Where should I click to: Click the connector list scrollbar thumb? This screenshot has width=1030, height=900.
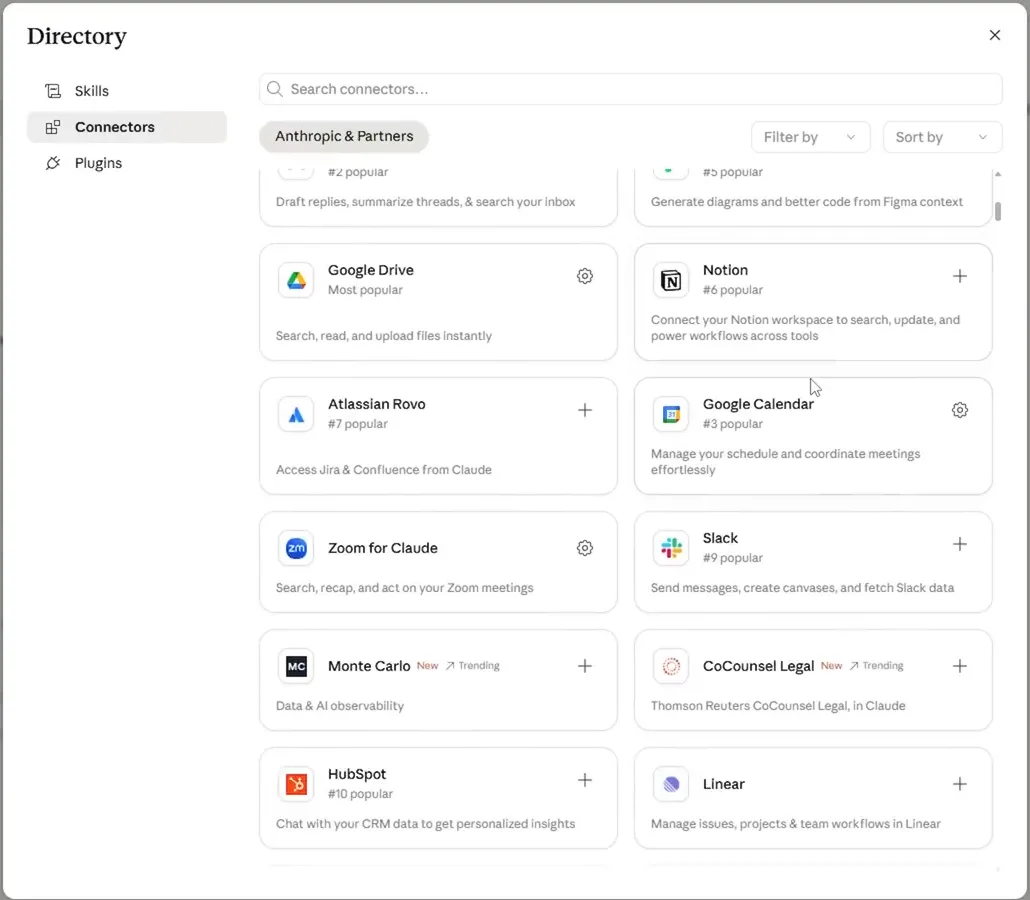pyautogui.click(x=998, y=212)
